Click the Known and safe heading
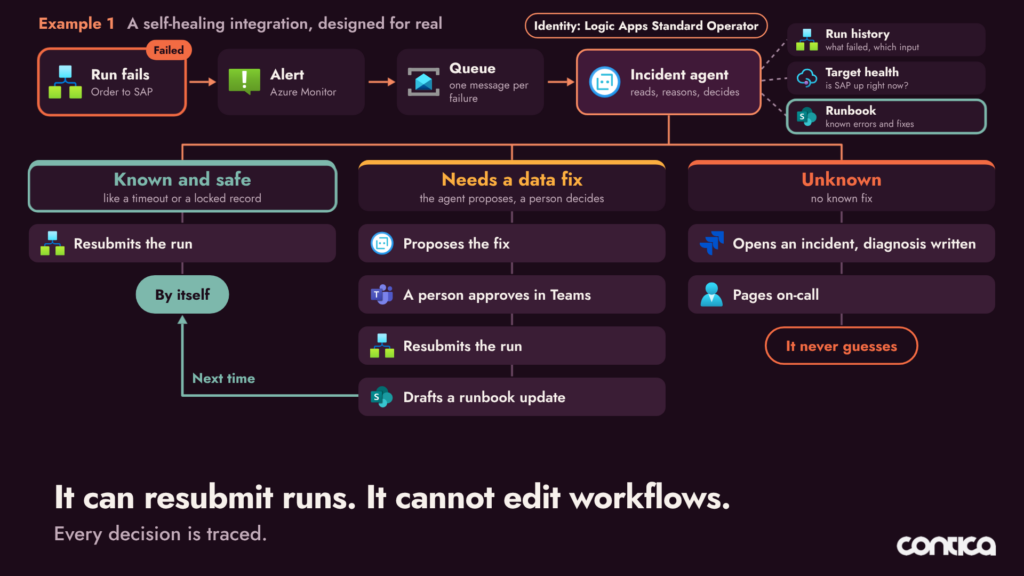Screen dimensions: 1024x576 182,180
